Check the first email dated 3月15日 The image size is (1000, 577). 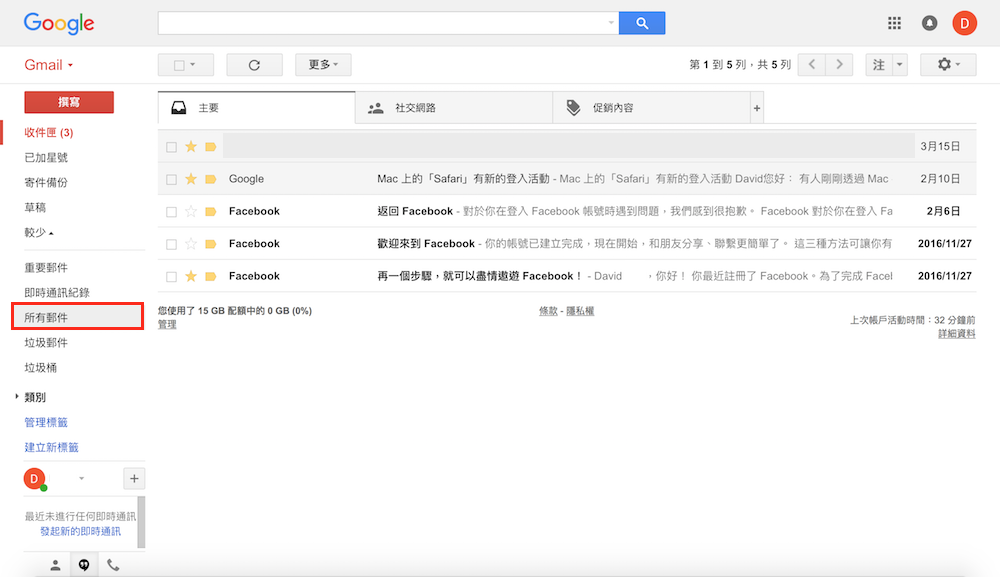pos(171,147)
